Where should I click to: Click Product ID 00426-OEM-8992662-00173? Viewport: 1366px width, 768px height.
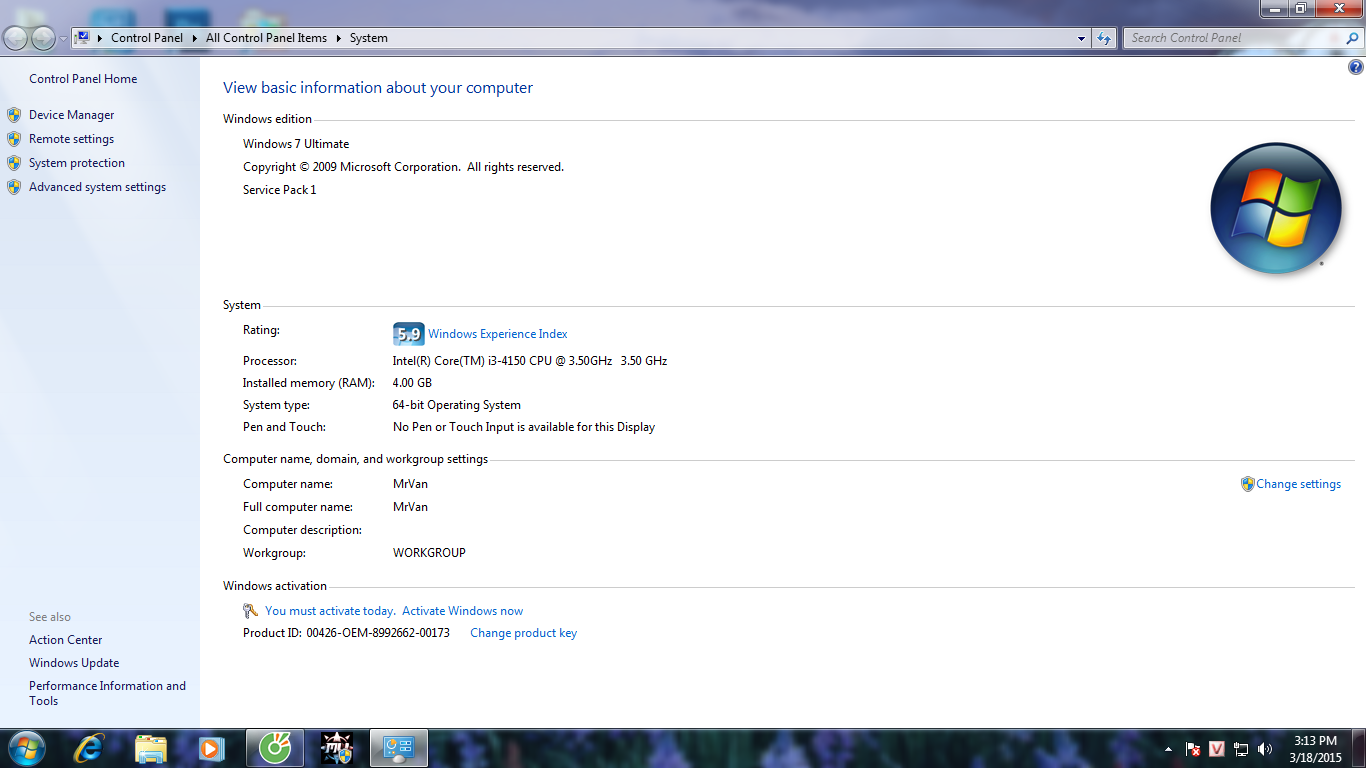point(346,633)
